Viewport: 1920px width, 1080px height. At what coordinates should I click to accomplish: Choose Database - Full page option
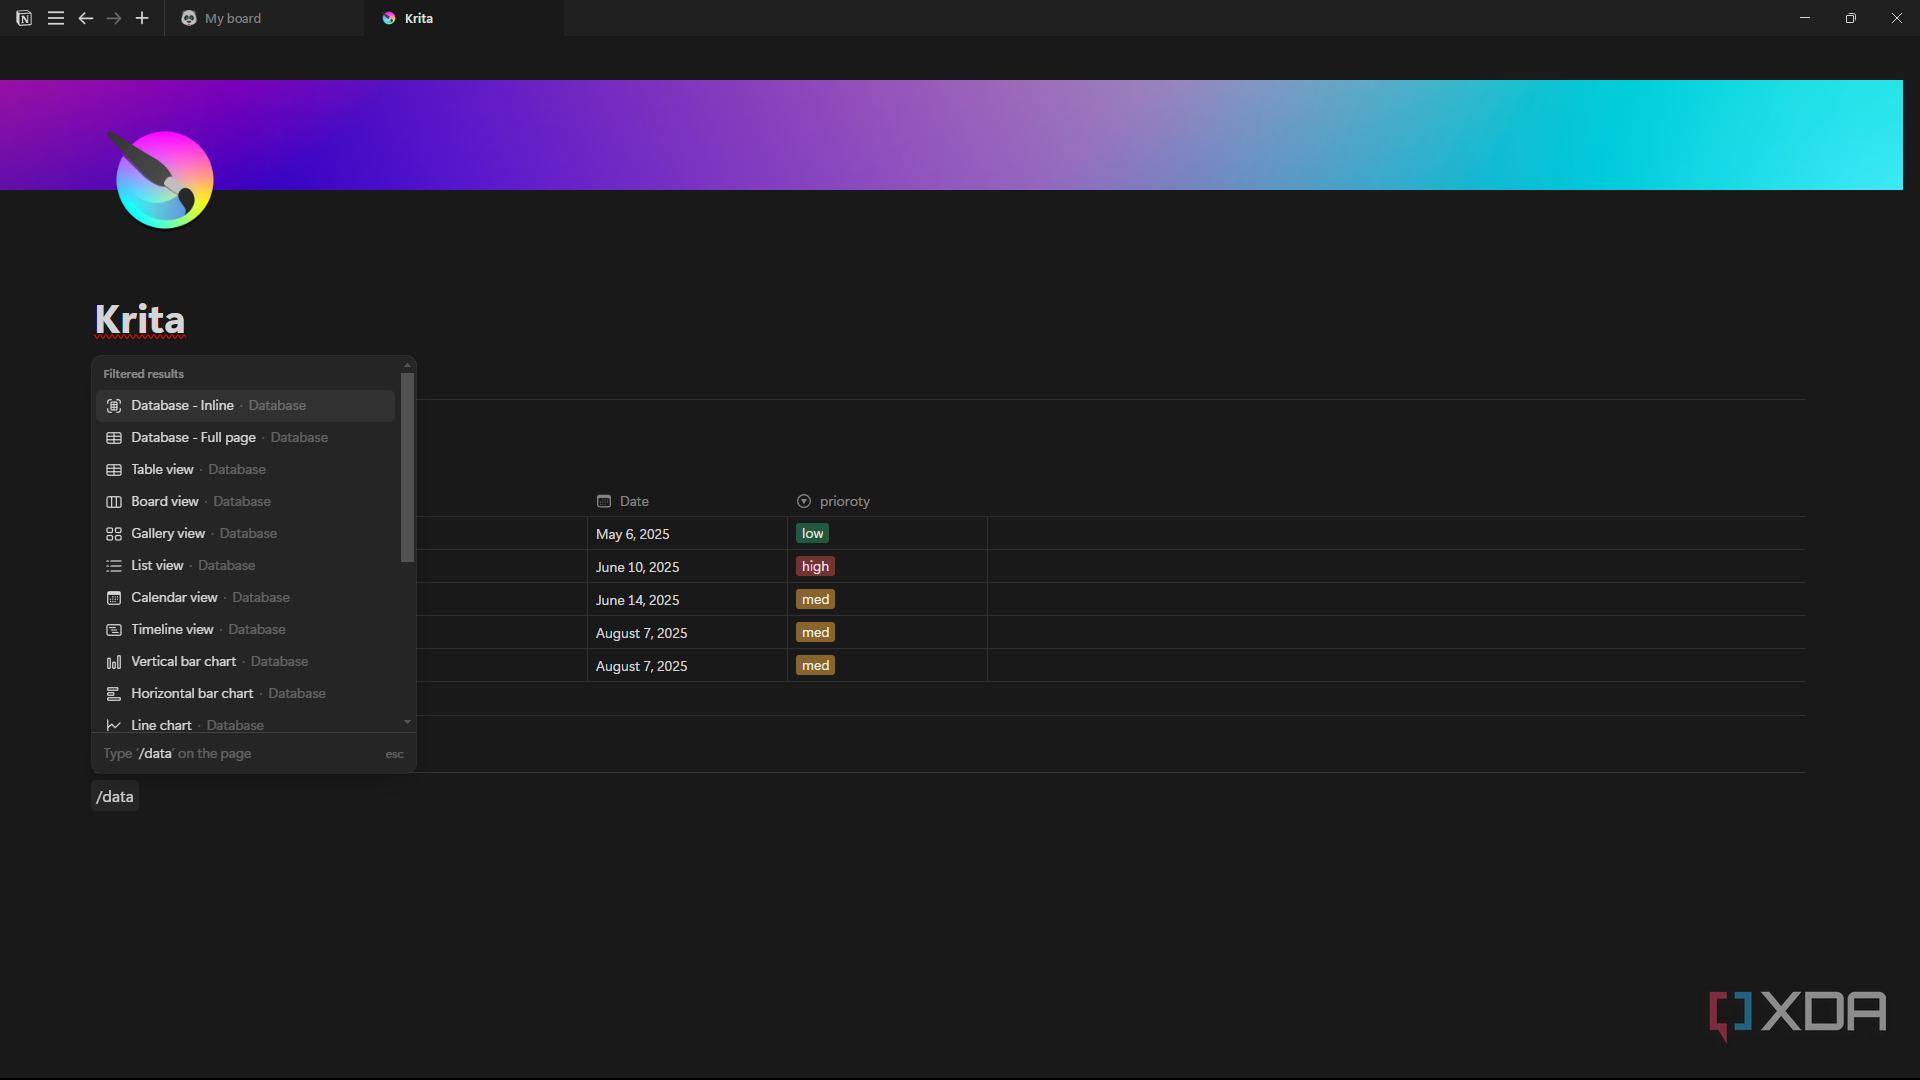point(245,437)
